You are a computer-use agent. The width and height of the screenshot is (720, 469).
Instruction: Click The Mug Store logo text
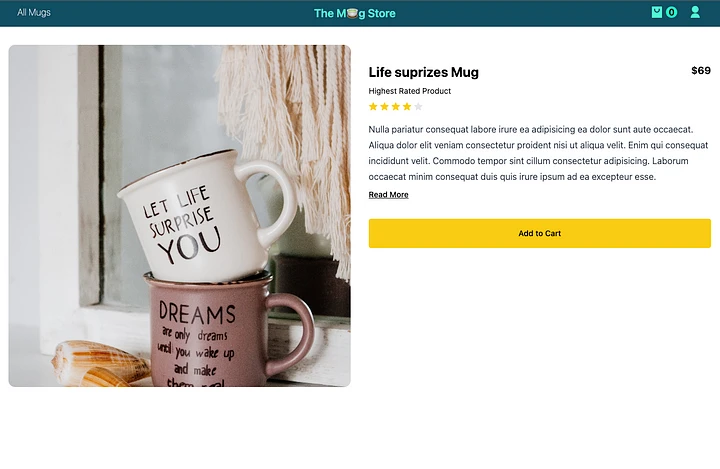[354, 13]
